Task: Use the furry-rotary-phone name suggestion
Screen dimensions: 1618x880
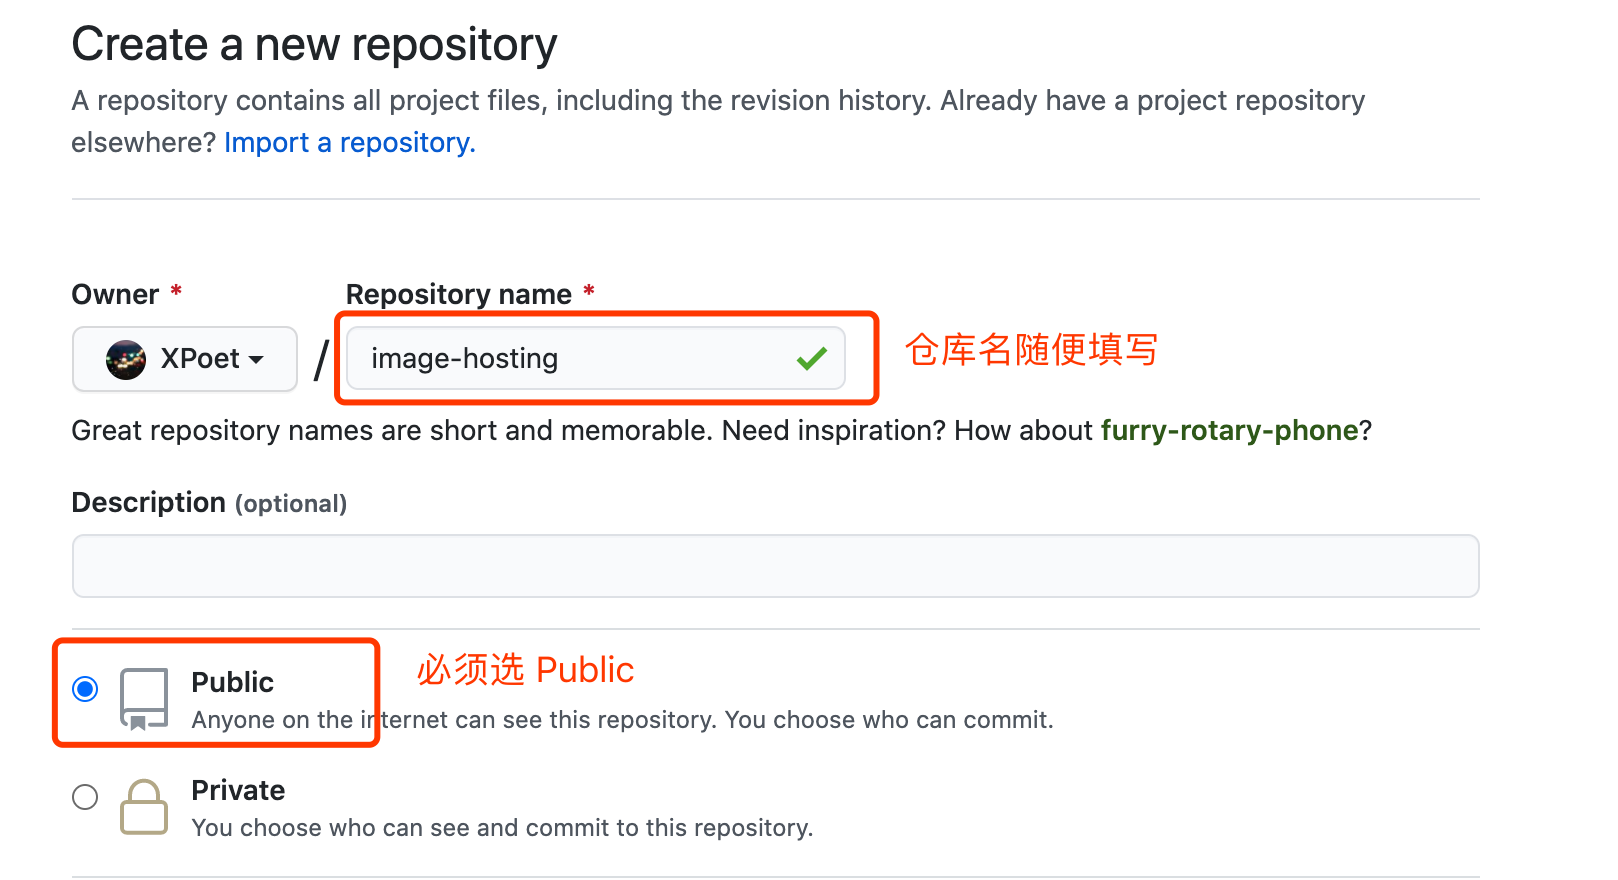Action: pos(1230,431)
